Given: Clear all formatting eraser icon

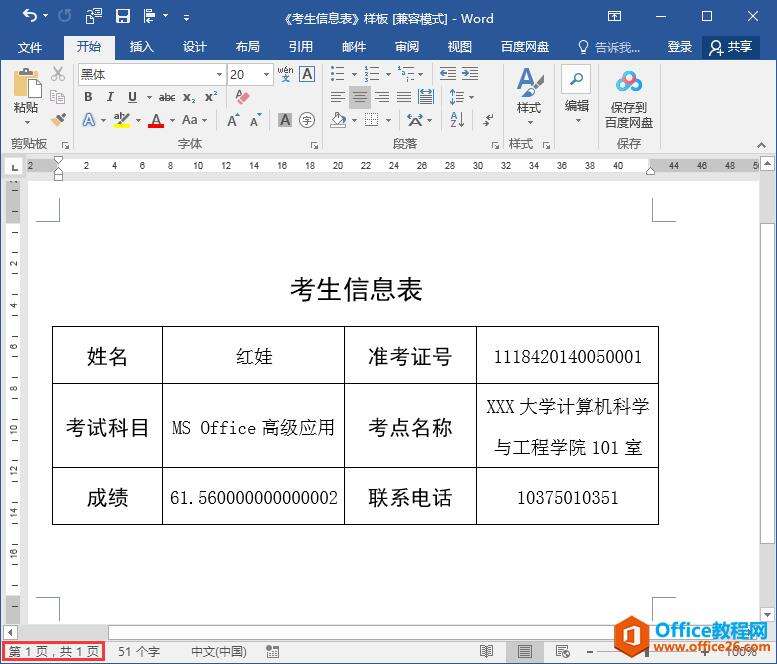Looking at the screenshot, I should [x=242, y=97].
